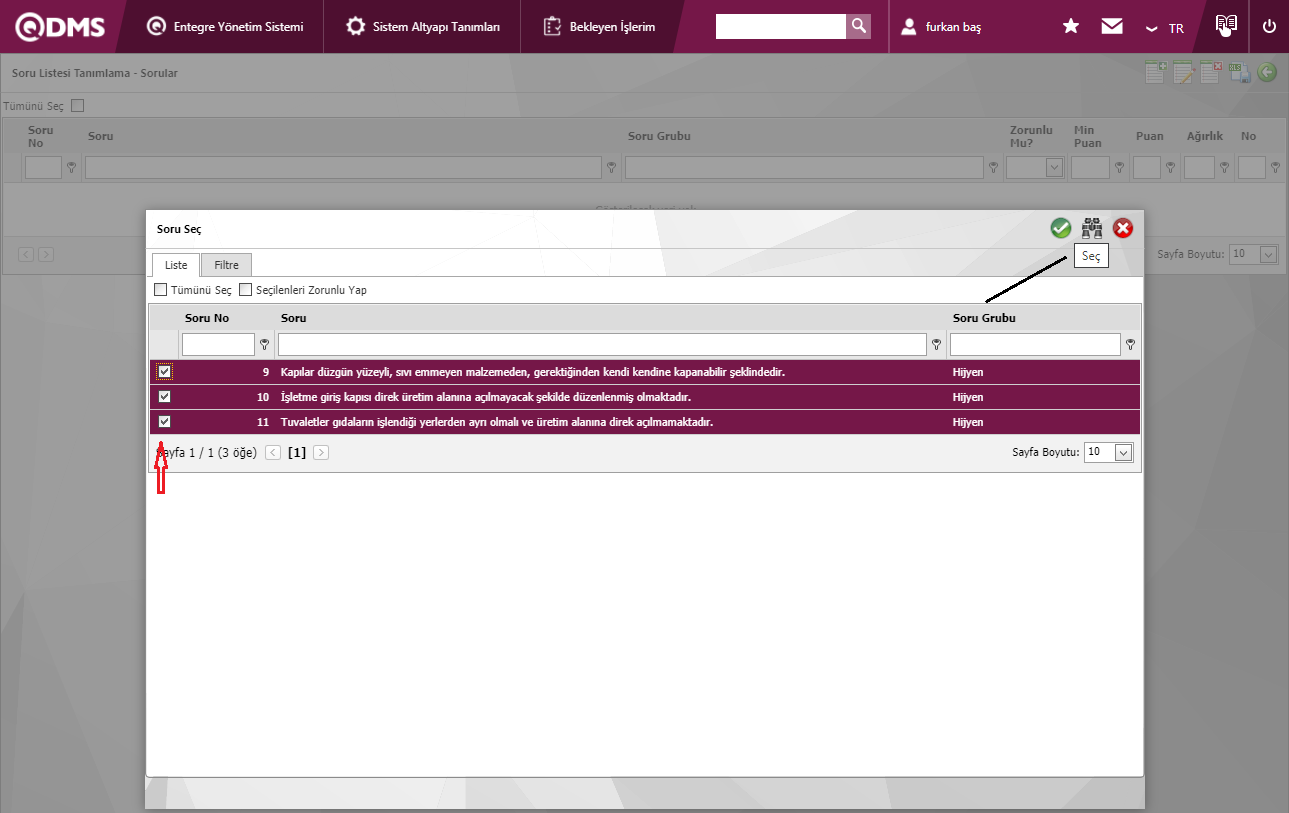Focus the Min Puan filter box on background page

[x=1091, y=168]
